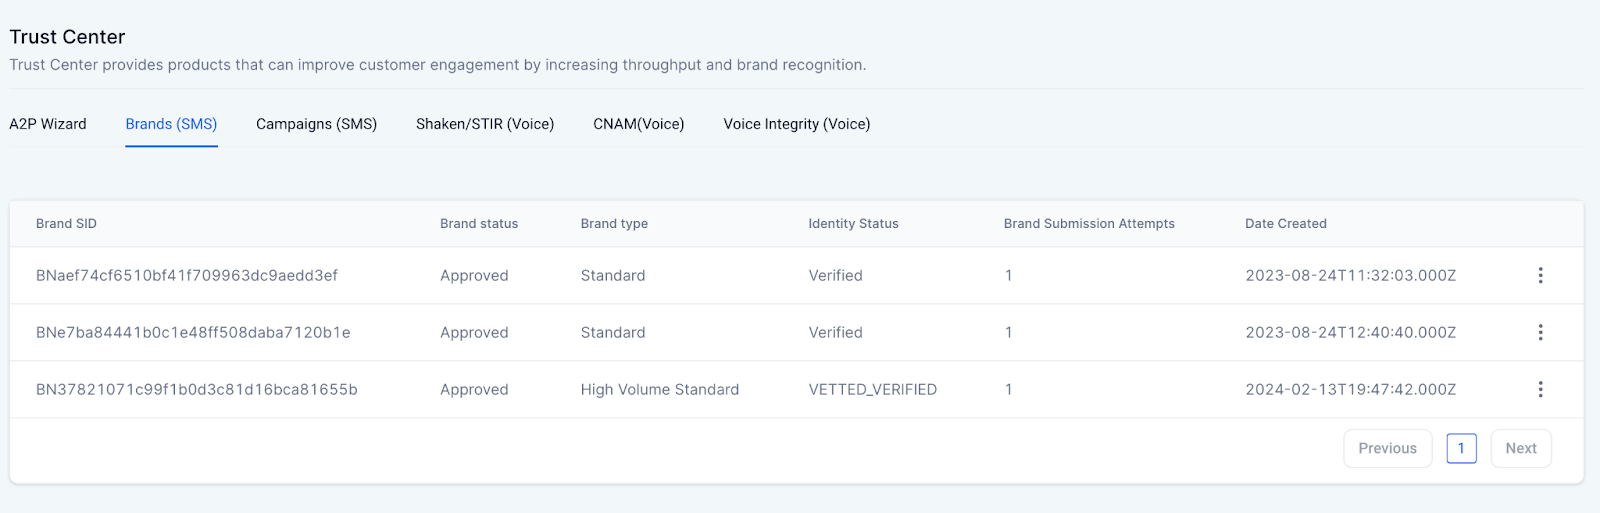Go to the Shaken/STIR (Voice) tab
1600x513 pixels.
click(485, 124)
